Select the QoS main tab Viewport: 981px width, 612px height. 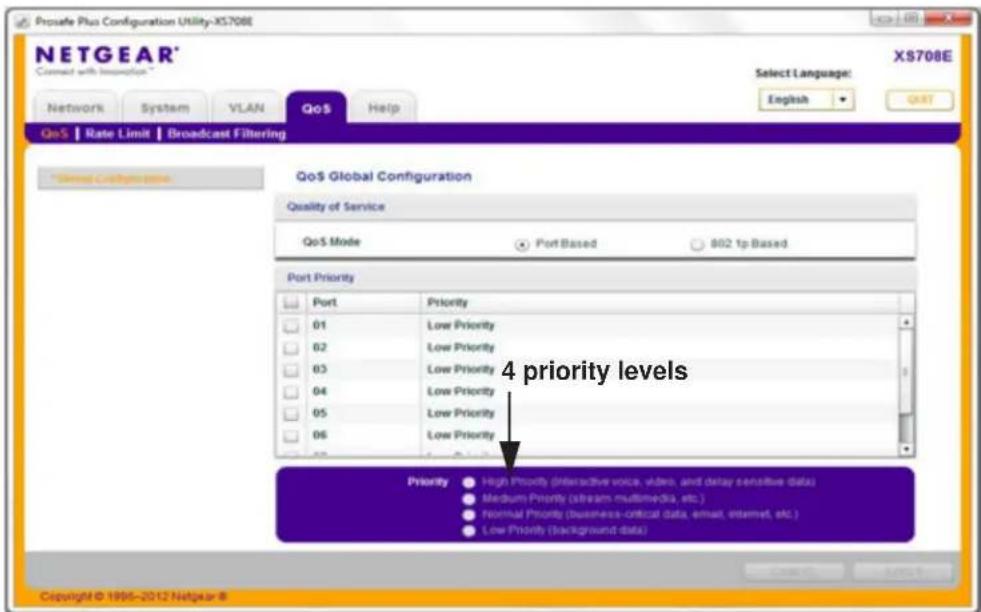point(316,108)
